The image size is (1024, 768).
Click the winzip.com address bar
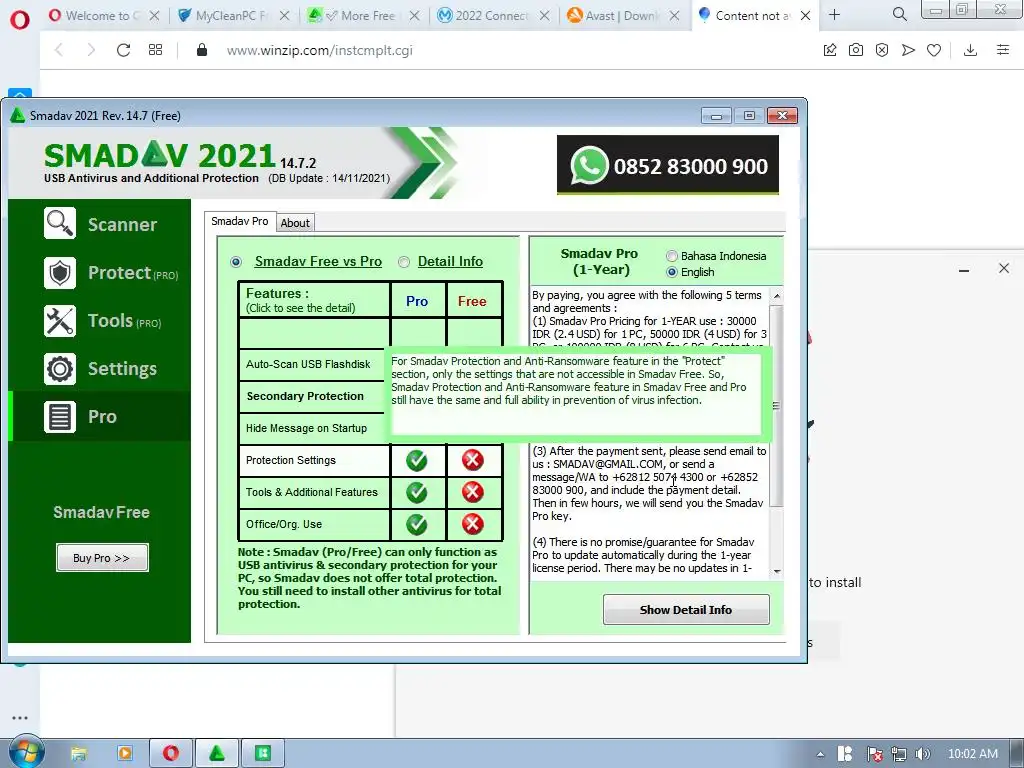pyautogui.click(x=320, y=50)
